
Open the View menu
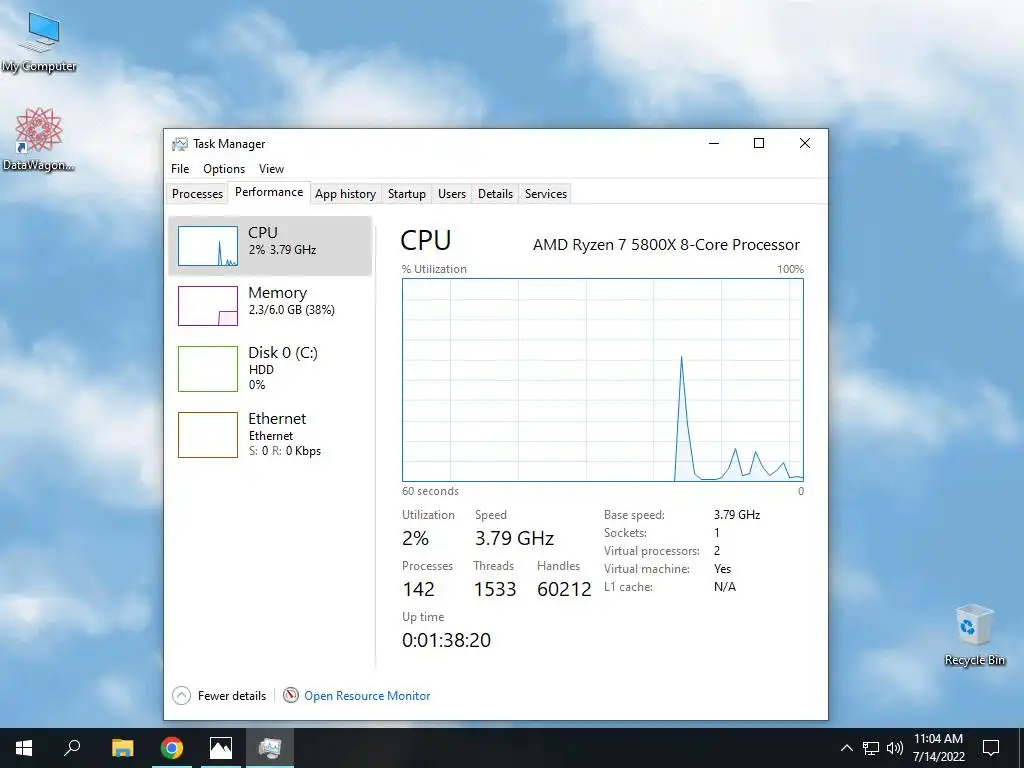coord(271,168)
